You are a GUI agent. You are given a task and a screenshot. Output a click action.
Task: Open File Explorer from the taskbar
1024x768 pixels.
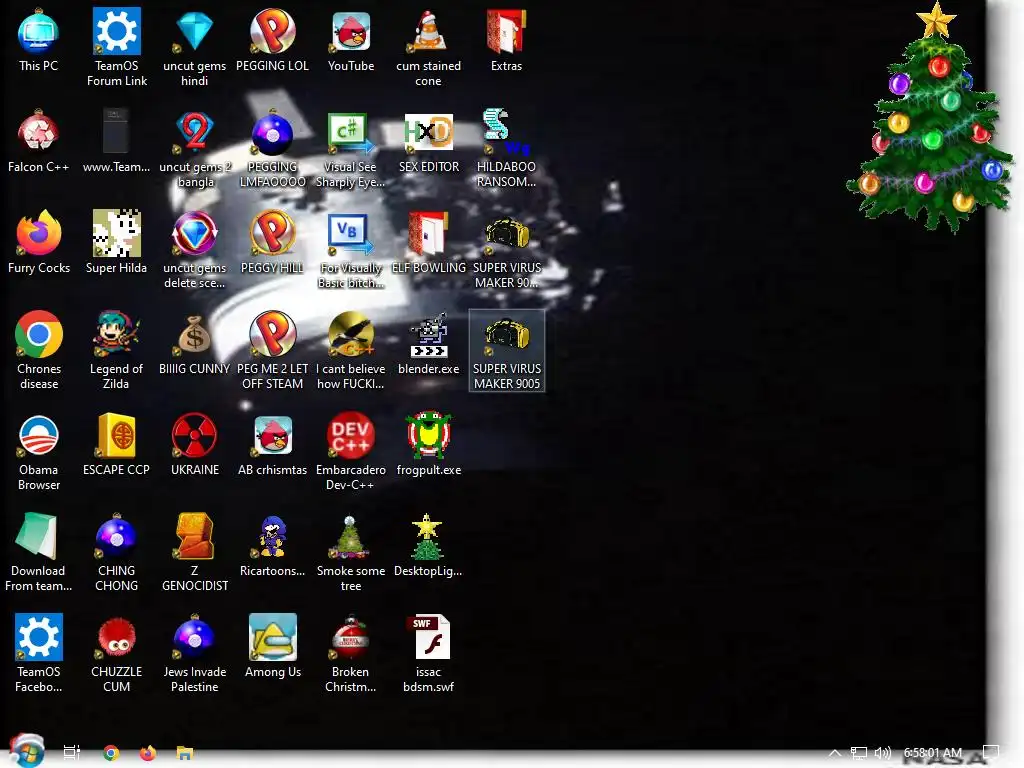coord(185,753)
